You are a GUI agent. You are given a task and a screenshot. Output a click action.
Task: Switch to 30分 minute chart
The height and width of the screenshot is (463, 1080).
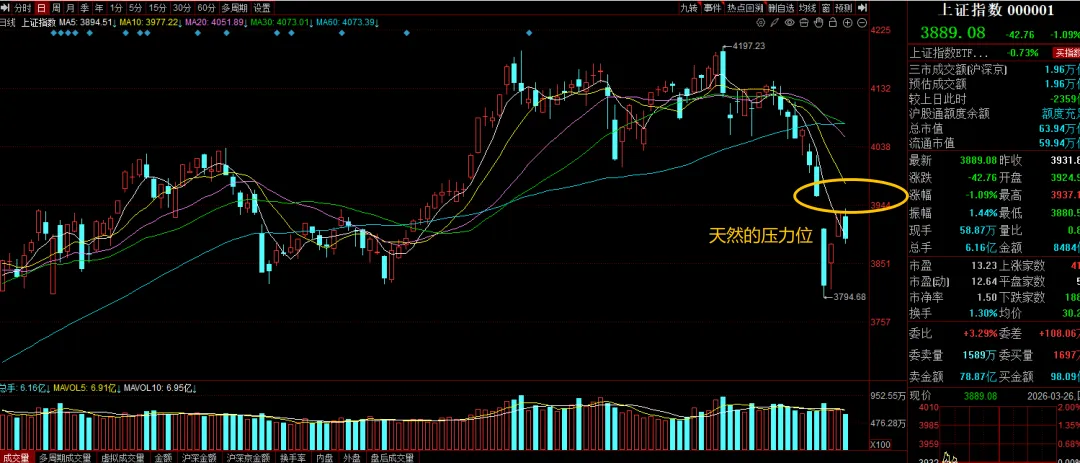pos(182,8)
